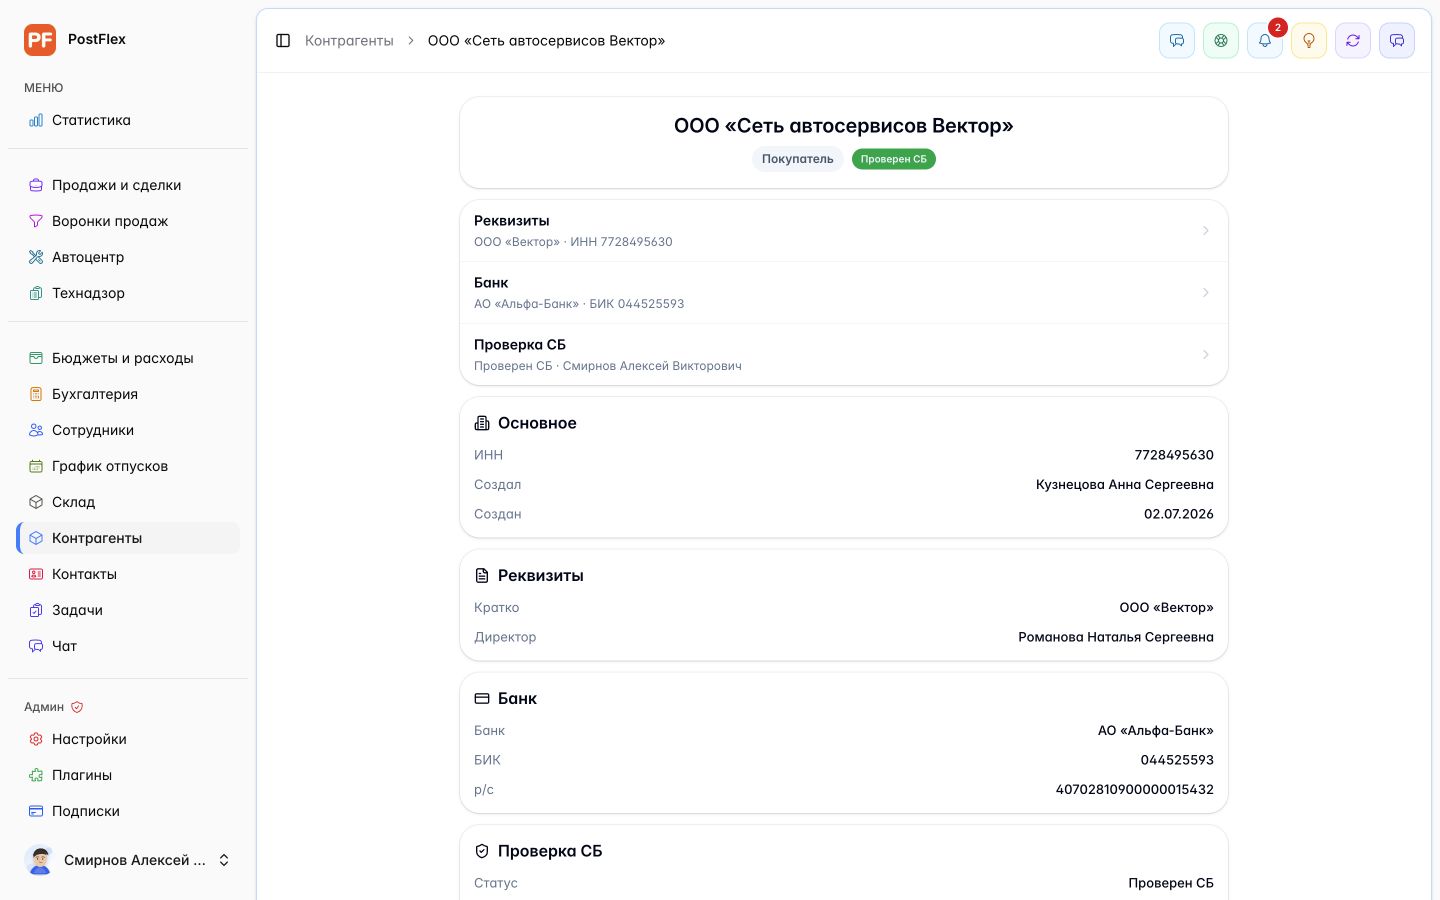
Task: Click the Задачи sidebar icon
Action: click(x=36, y=610)
